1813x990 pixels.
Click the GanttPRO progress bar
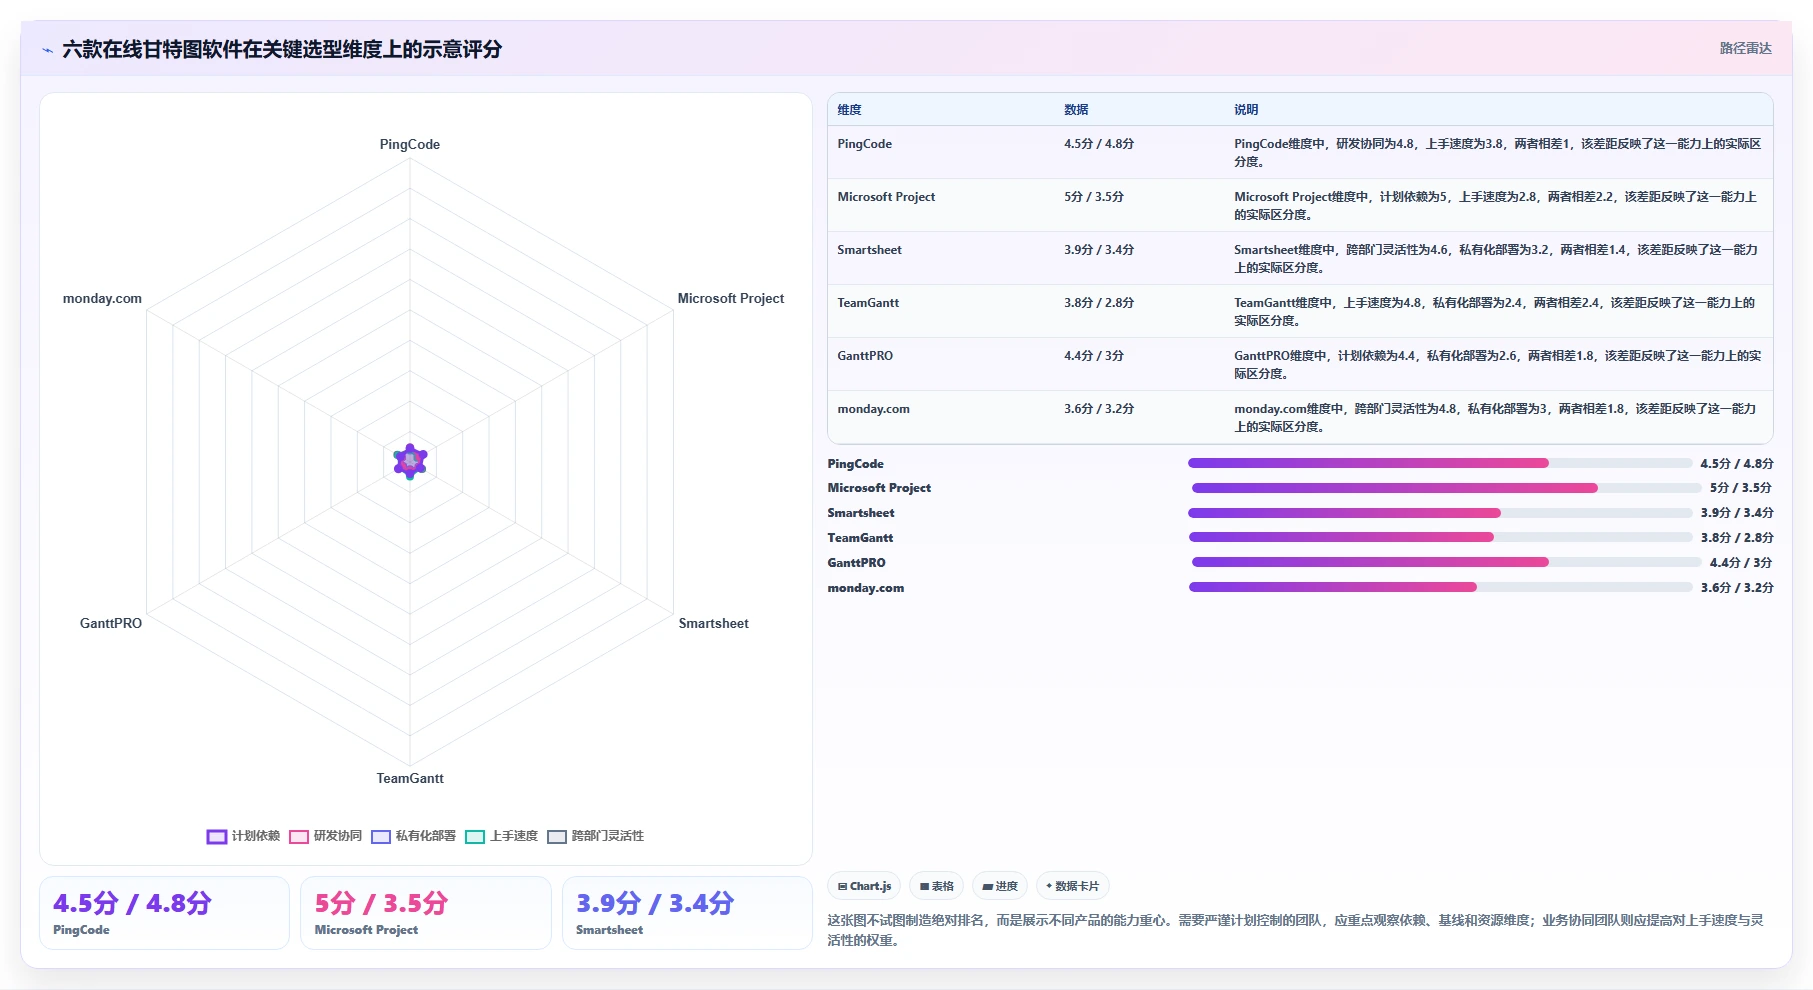point(1445,562)
